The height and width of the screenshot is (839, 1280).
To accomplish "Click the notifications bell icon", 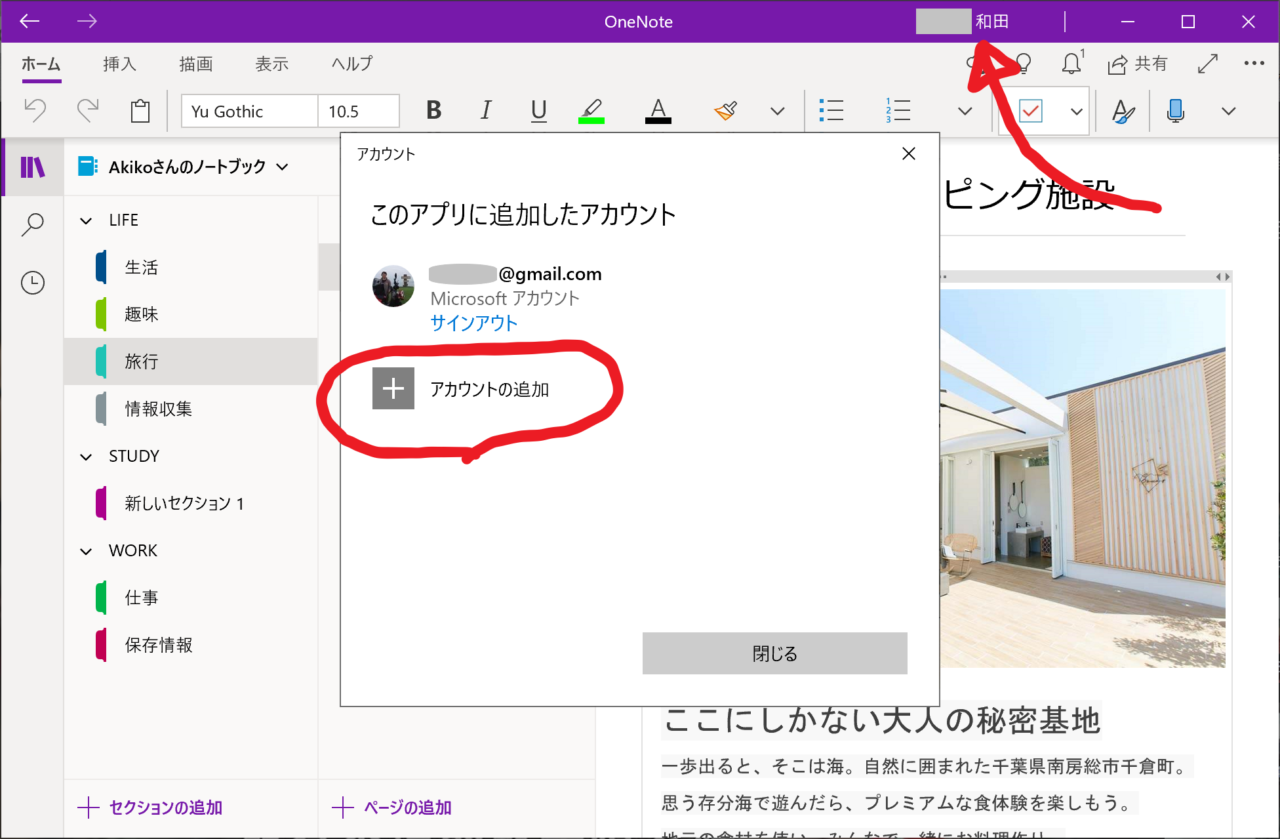I will click(x=1071, y=64).
